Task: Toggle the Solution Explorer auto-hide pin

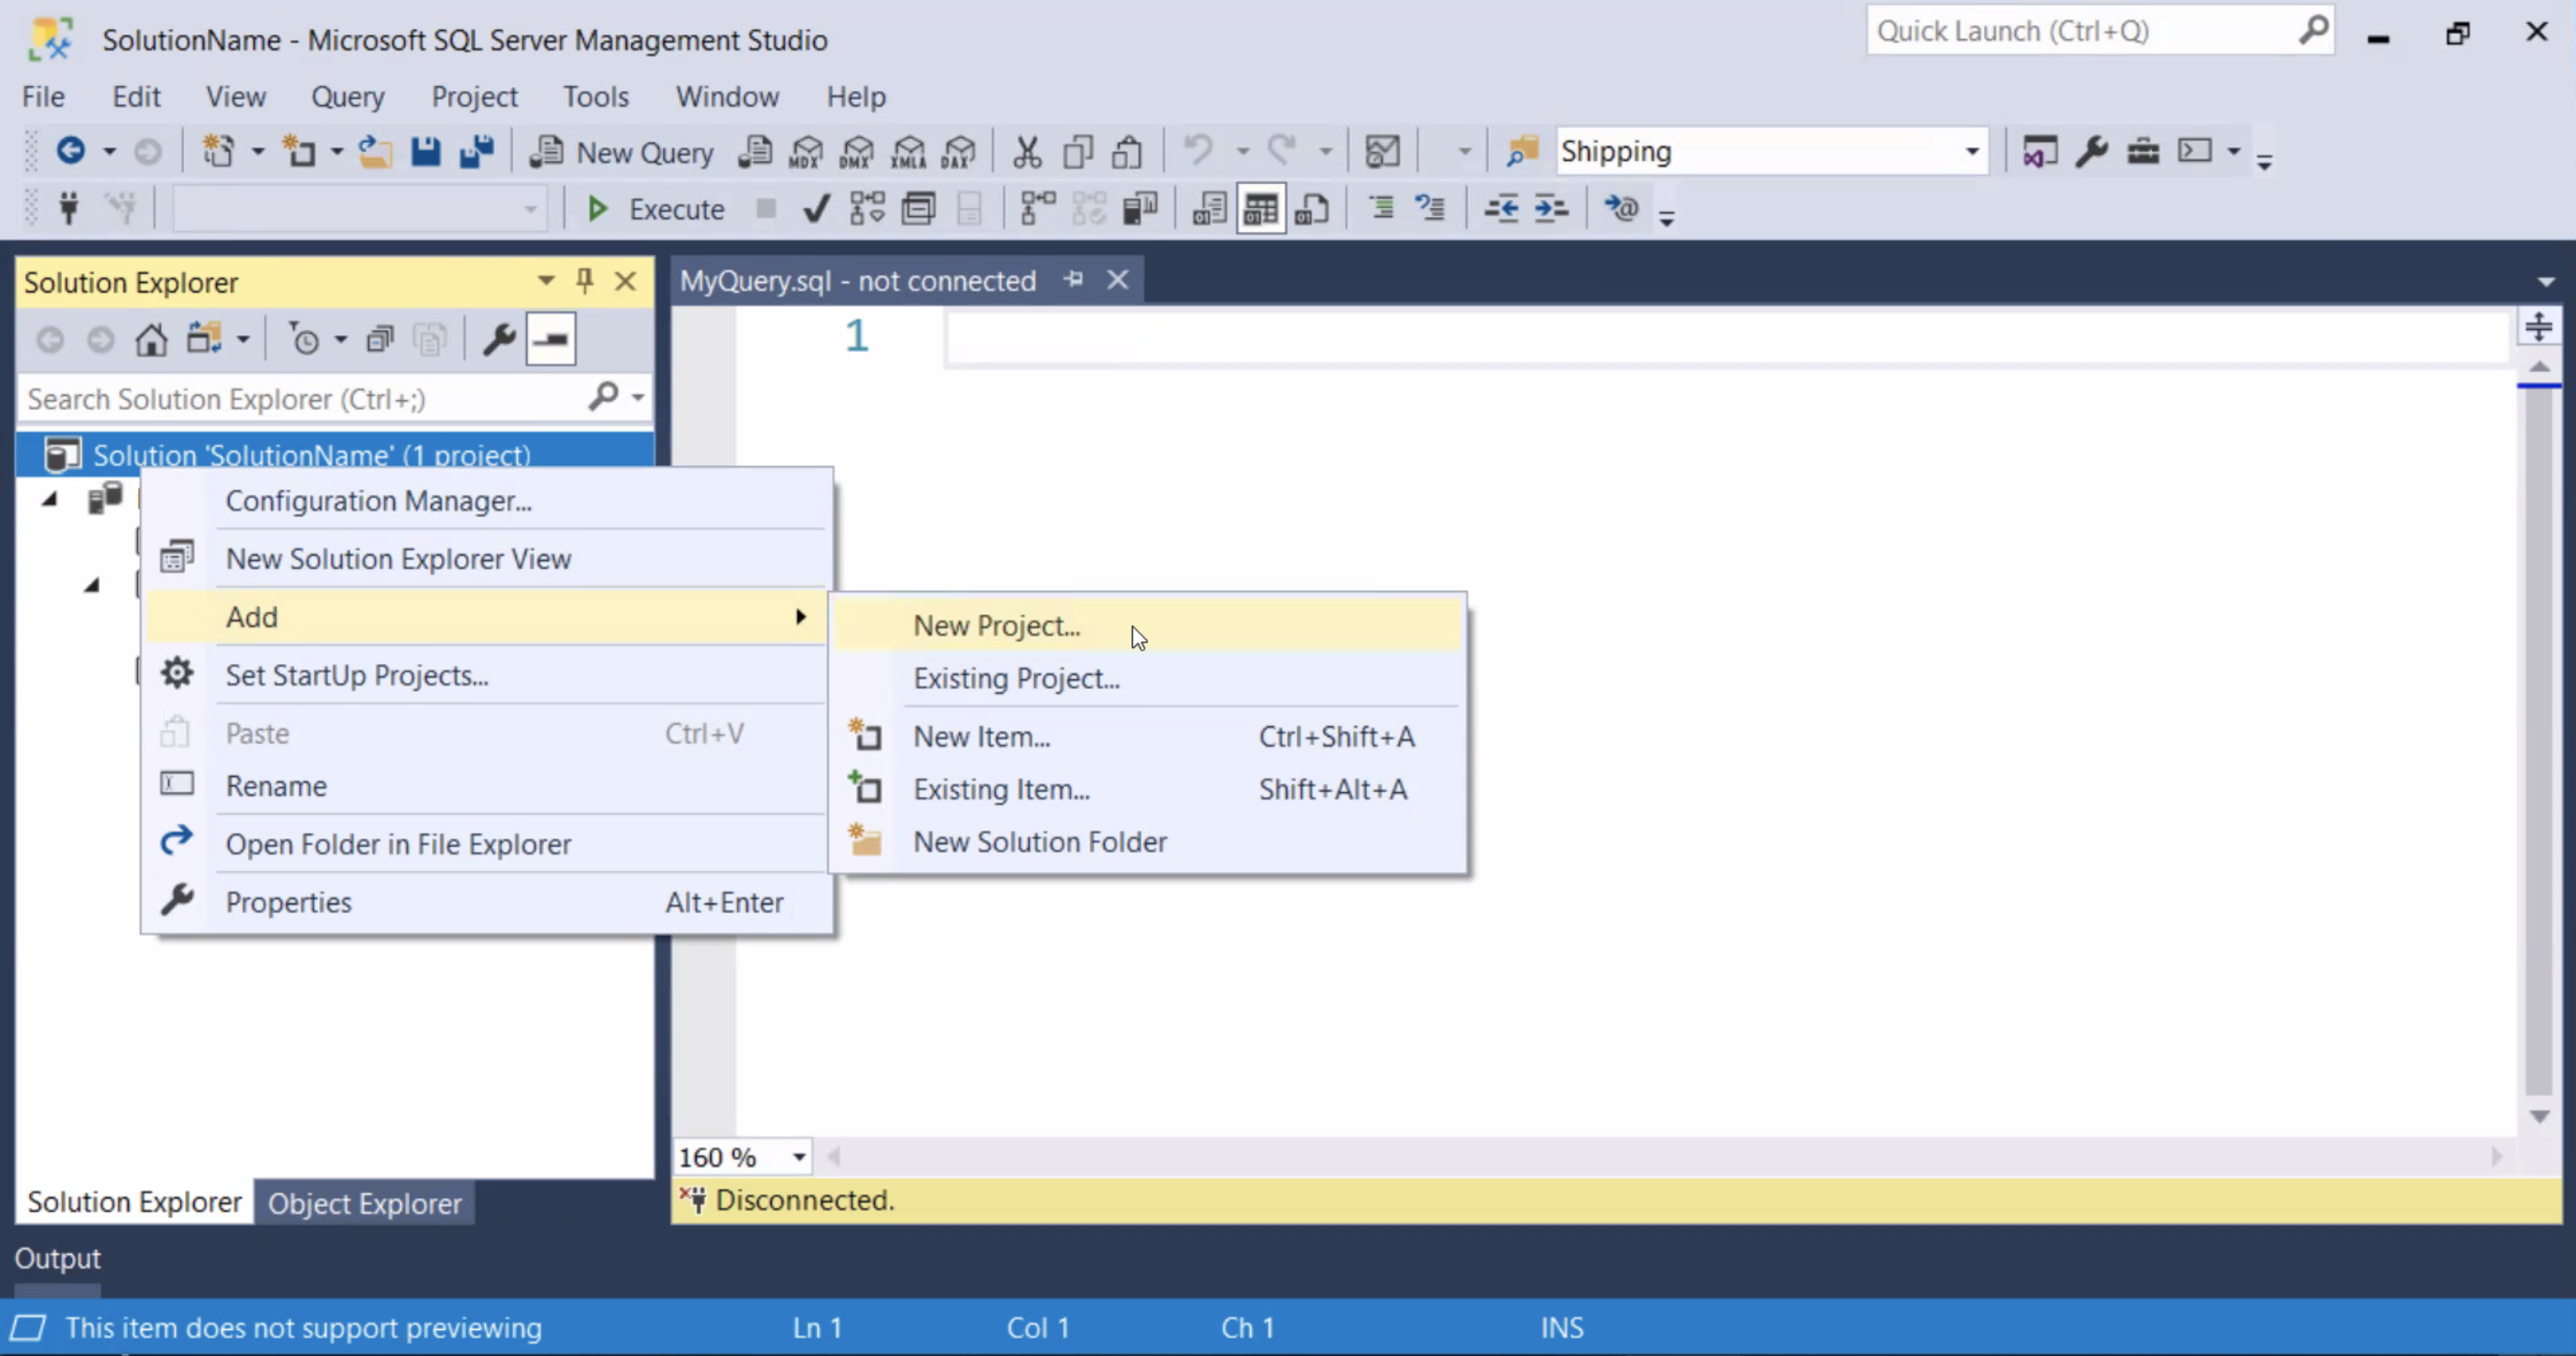Action: coord(585,281)
